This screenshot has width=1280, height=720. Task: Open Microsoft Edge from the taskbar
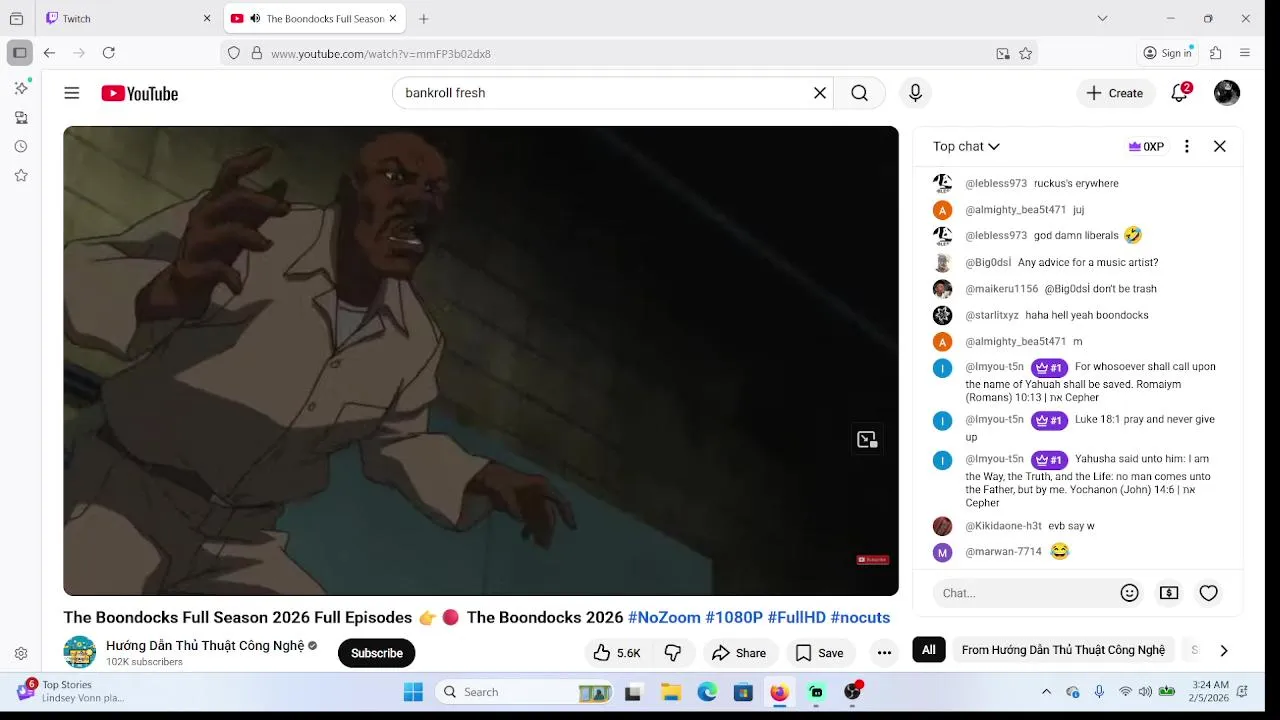point(707,692)
